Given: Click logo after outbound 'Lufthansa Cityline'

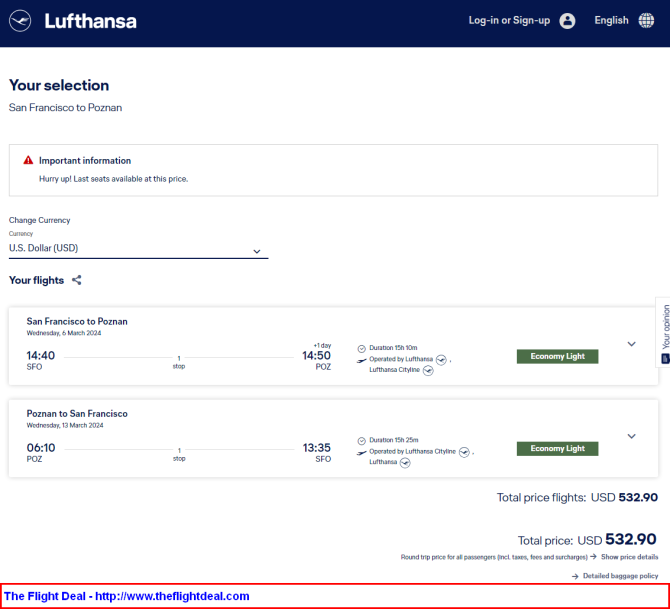Looking at the screenshot, I should (428, 371).
